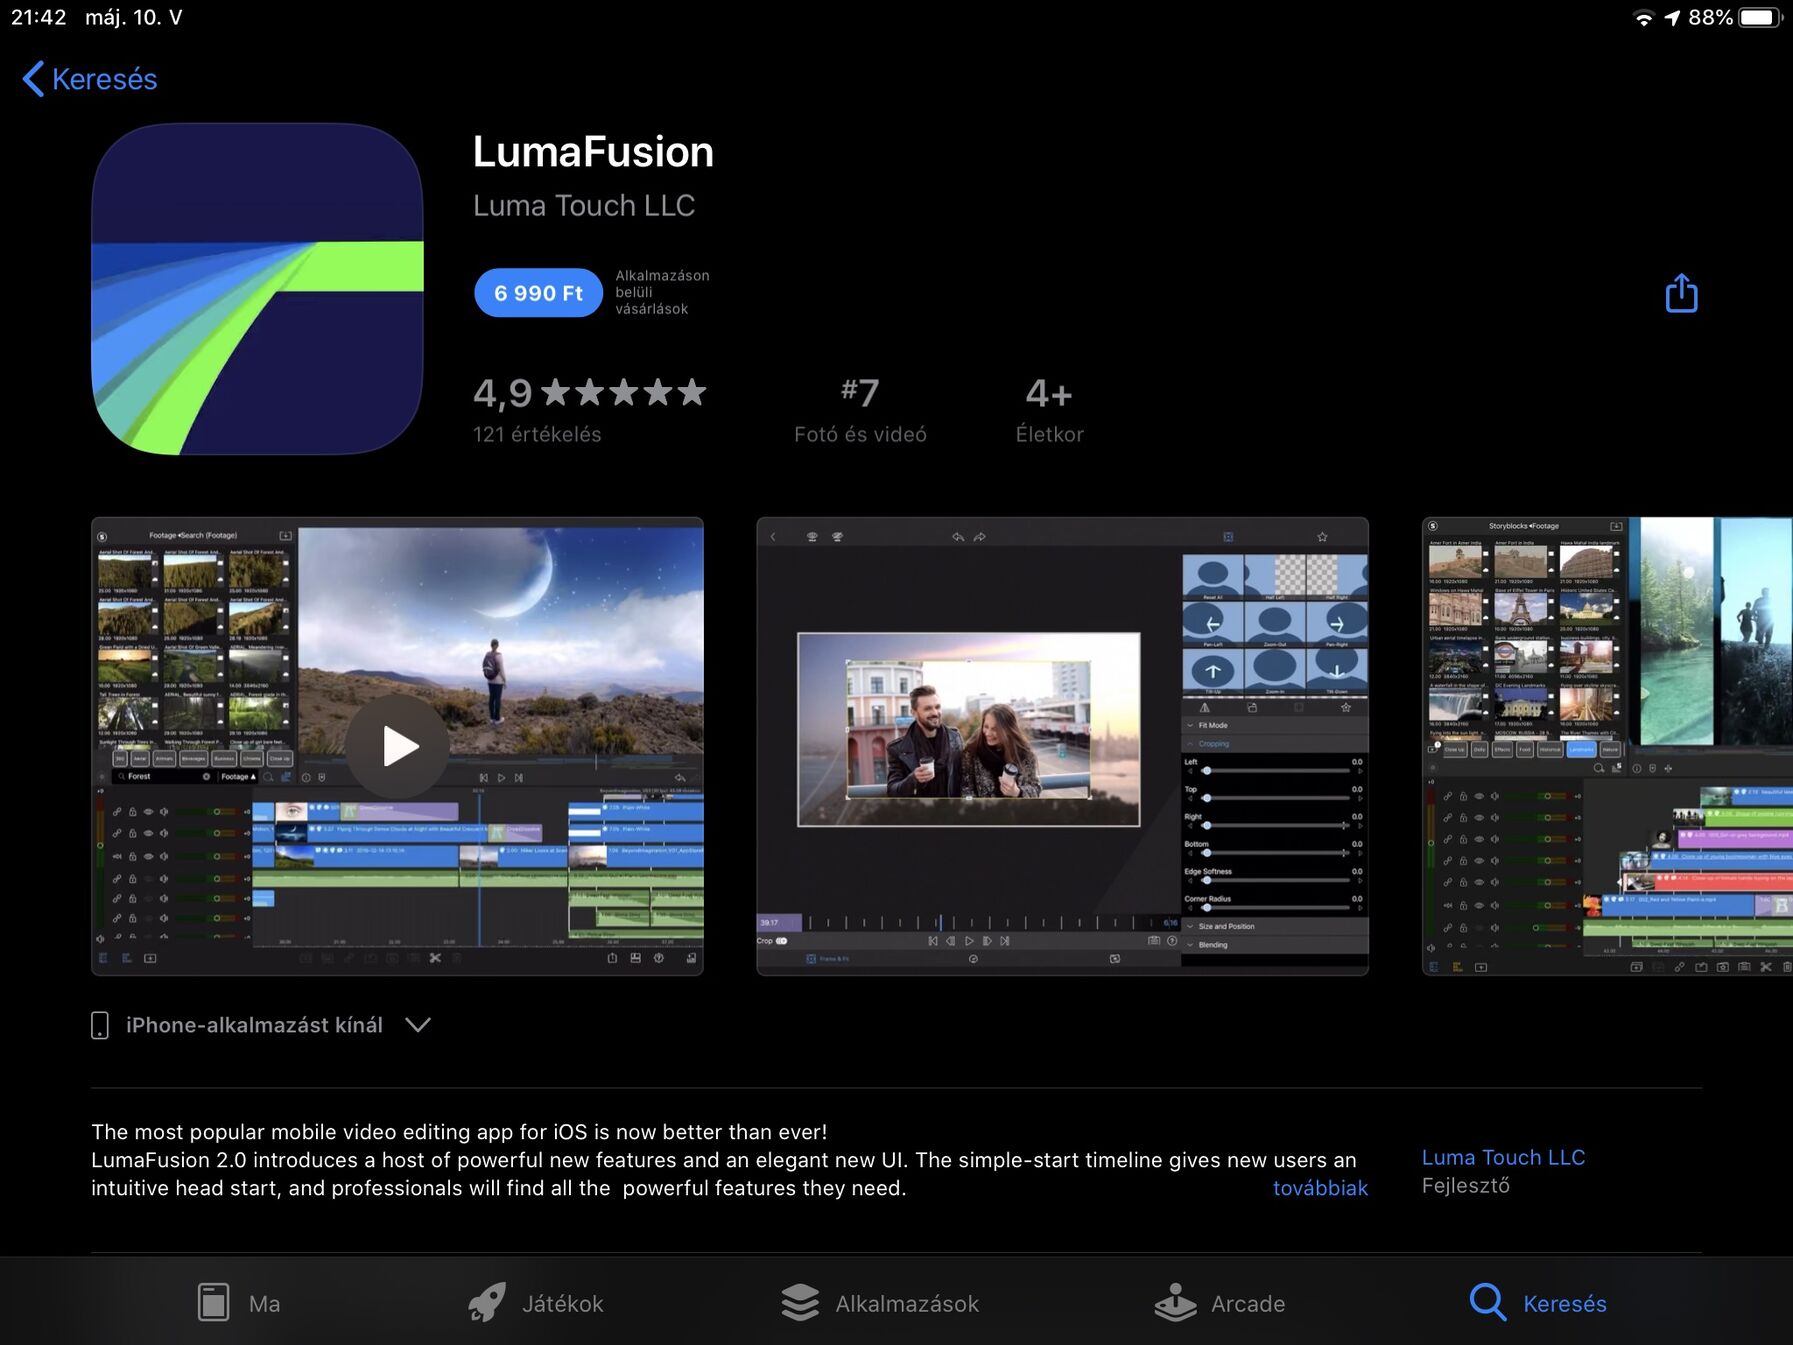
Task: Tap the LumaFusion app icon
Action: 257,290
